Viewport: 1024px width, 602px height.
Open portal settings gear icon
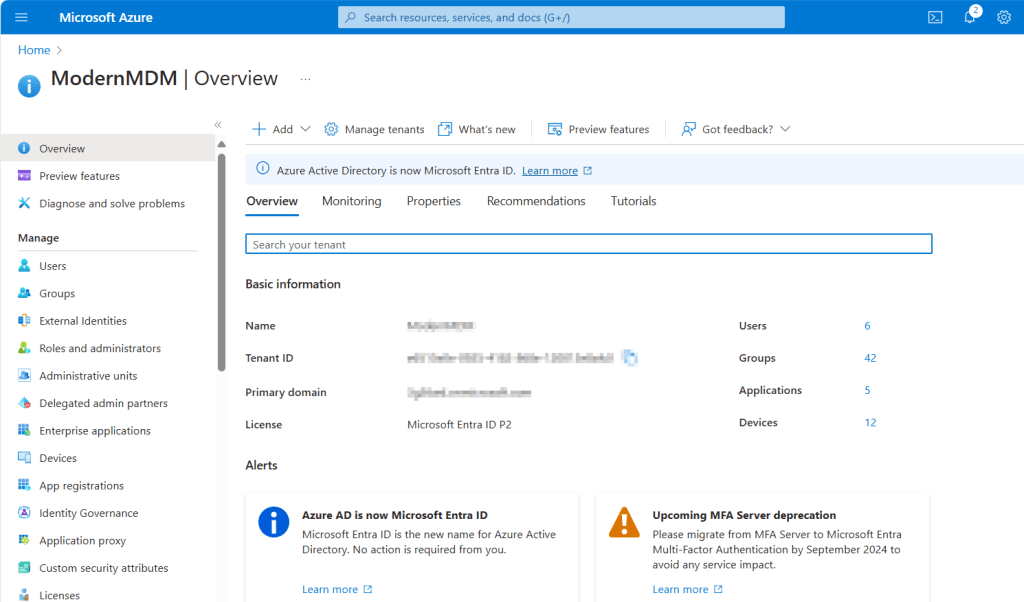[x=1004, y=17]
